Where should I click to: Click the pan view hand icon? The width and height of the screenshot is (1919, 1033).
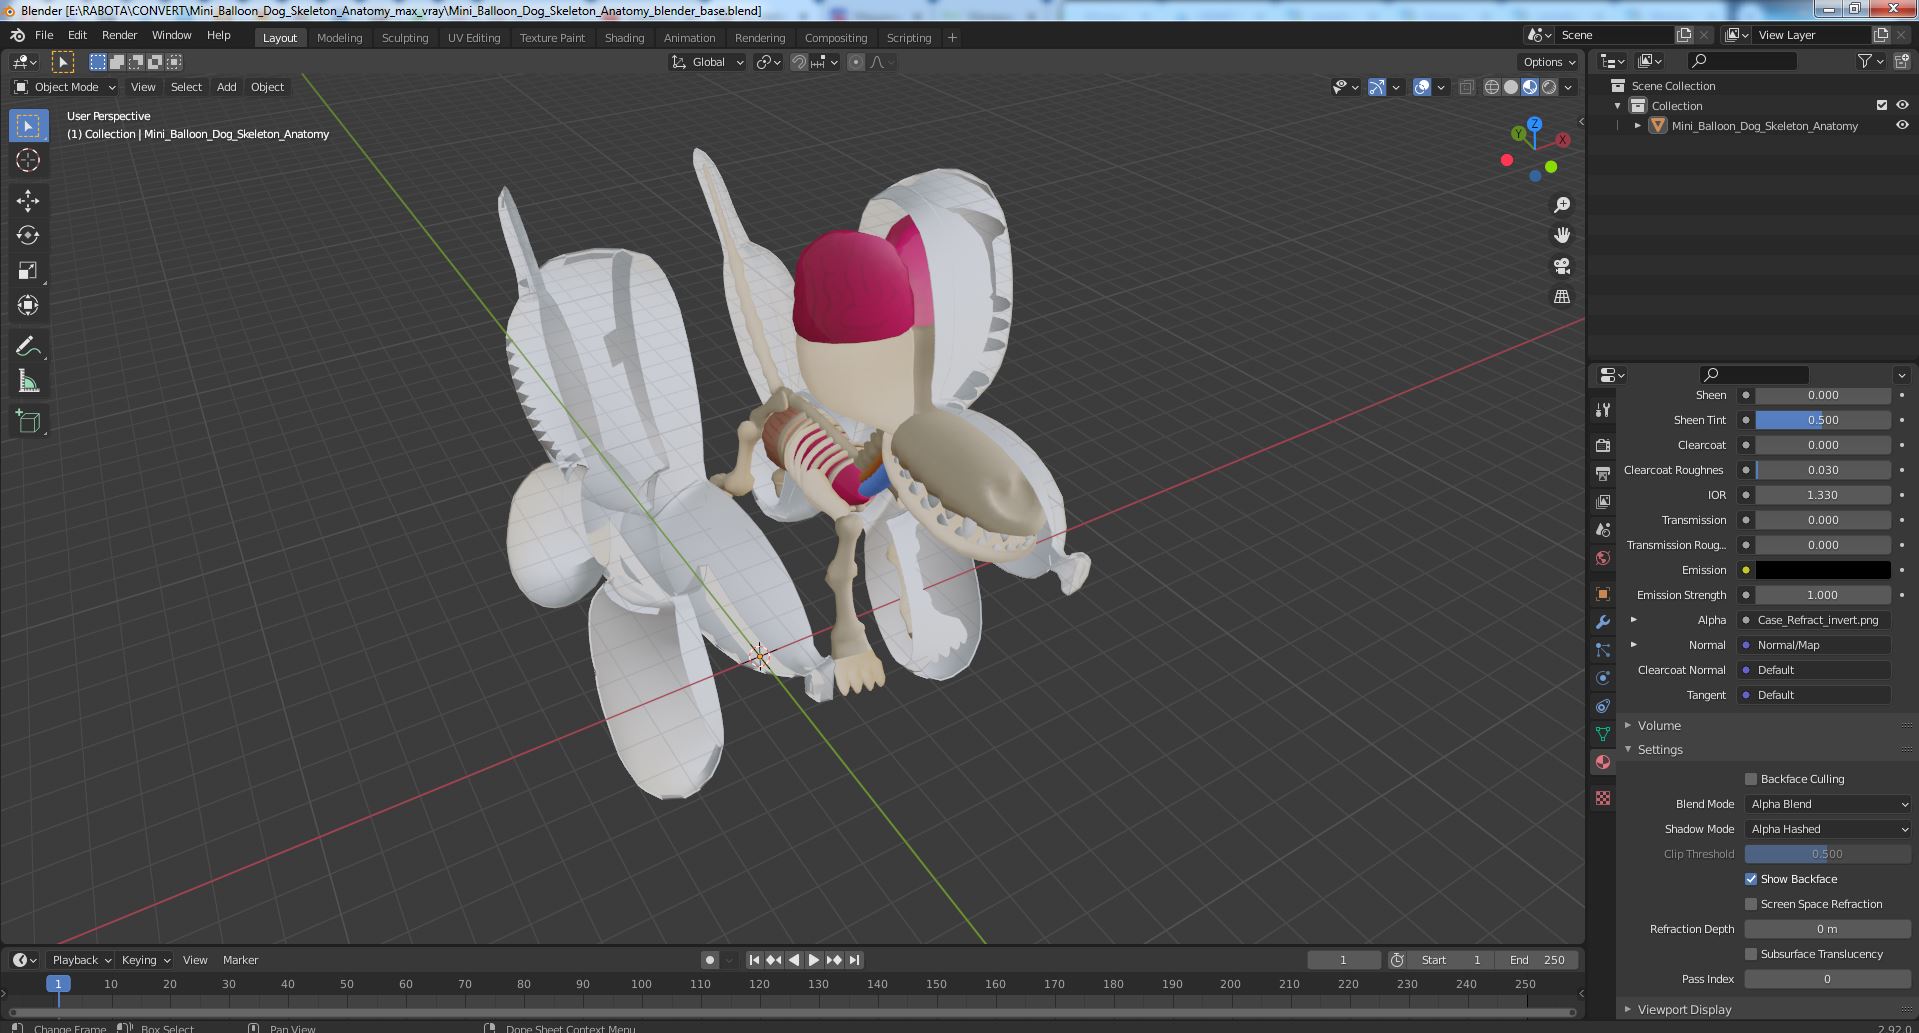click(x=1561, y=235)
